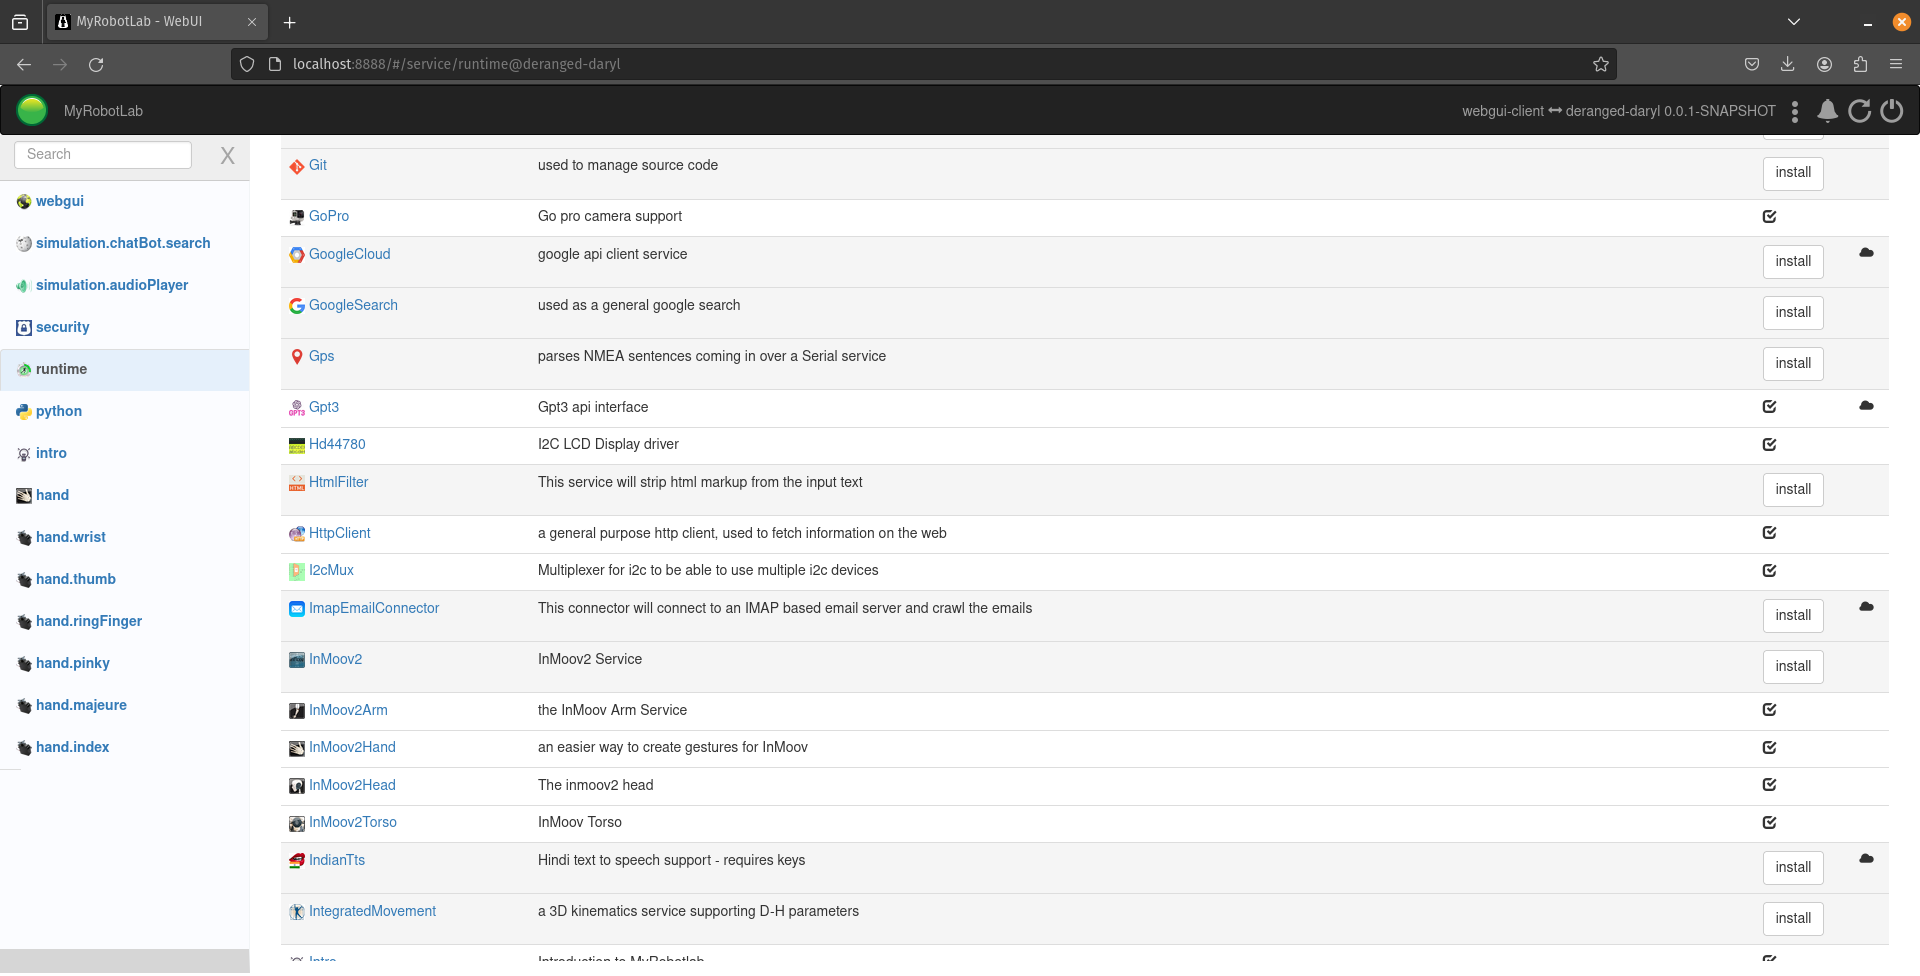Click the InMoov2Hand installed checkmark
This screenshot has height=976, width=1920.
coord(1769,748)
